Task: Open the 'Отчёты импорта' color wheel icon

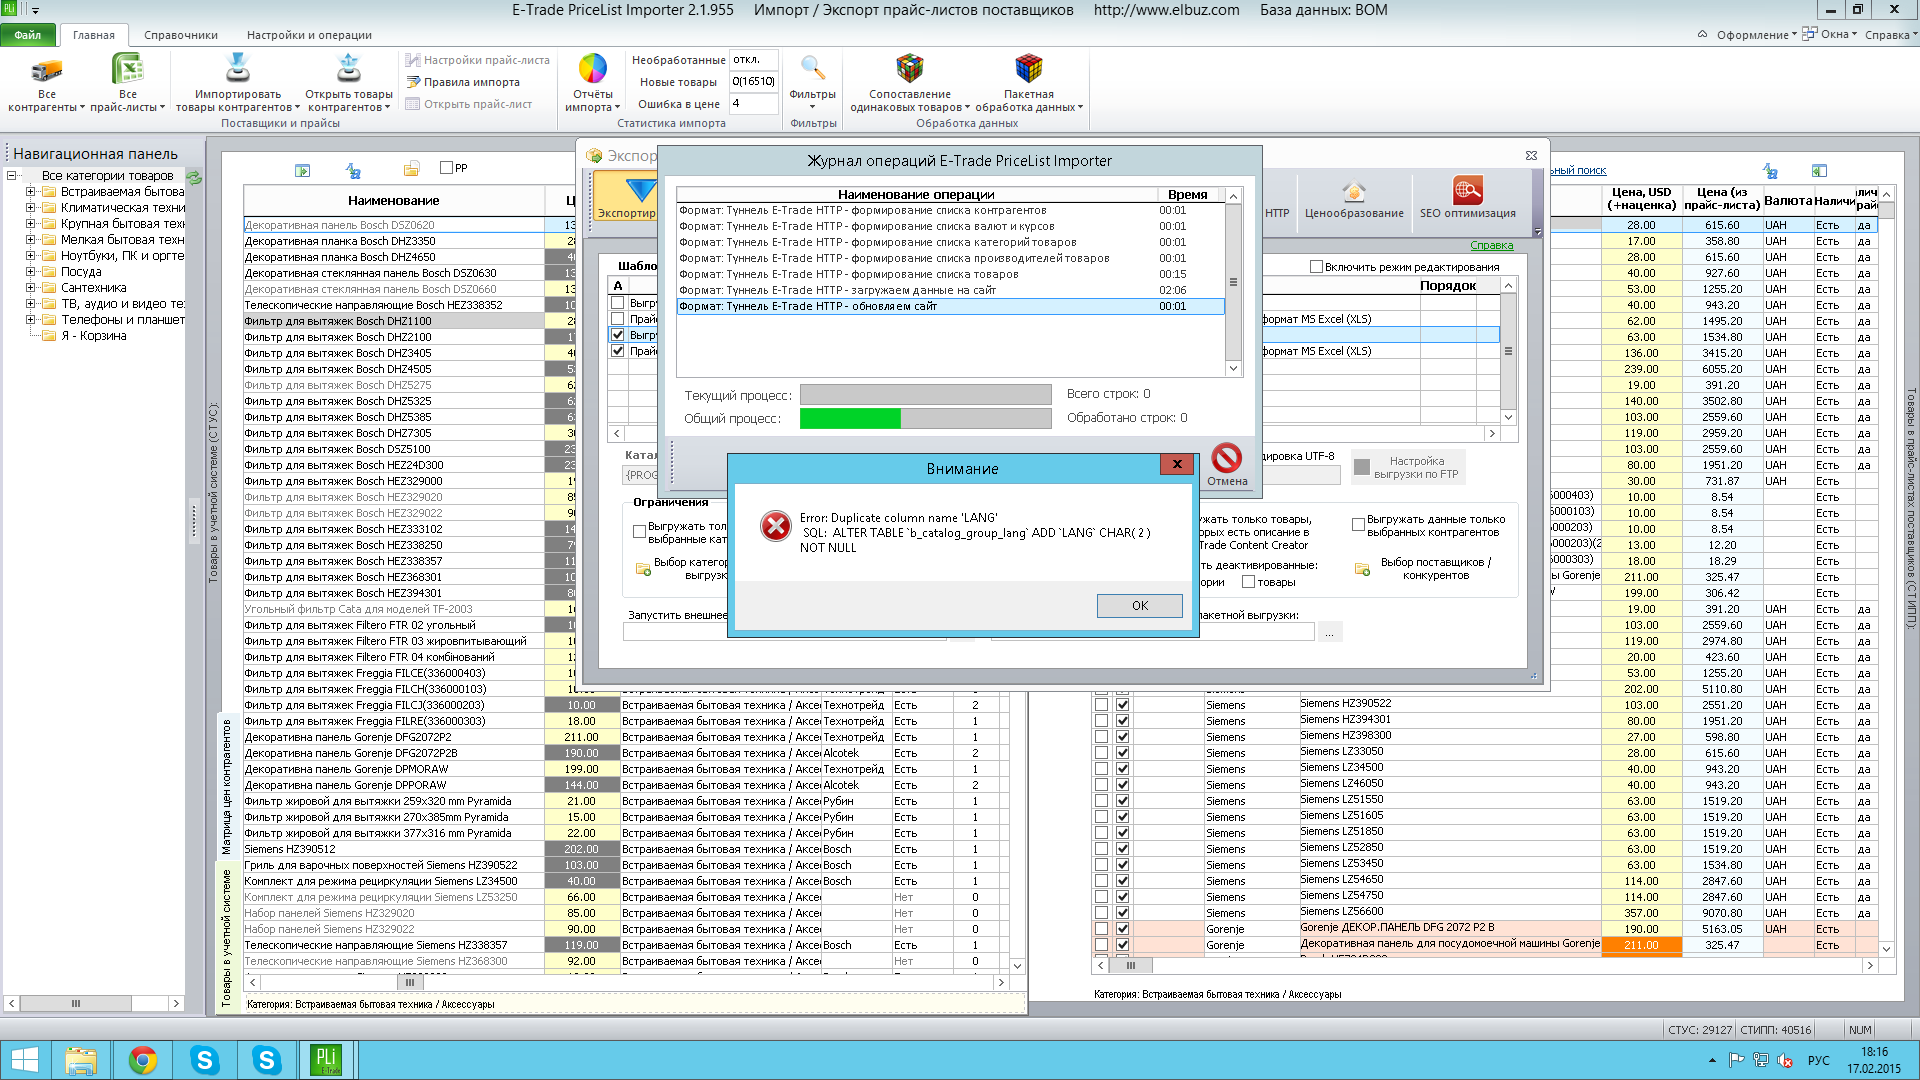Action: [593, 69]
